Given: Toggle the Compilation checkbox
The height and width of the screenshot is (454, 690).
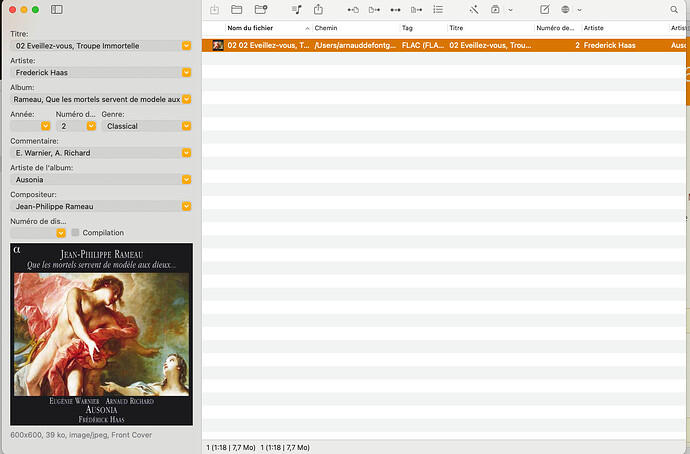Looking at the screenshot, I should click(x=75, y=232).
